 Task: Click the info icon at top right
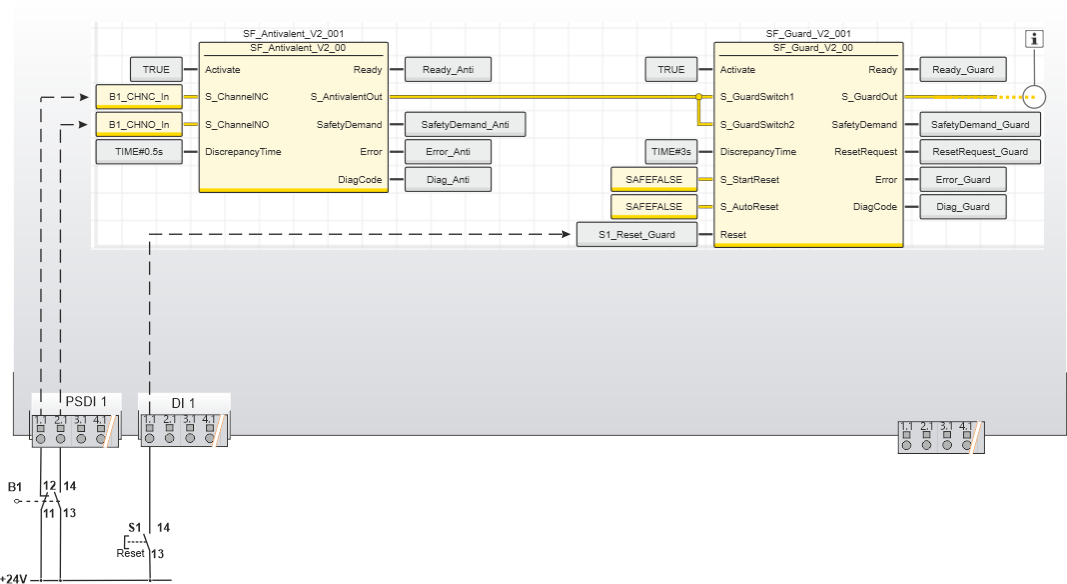click(1036, 39)
